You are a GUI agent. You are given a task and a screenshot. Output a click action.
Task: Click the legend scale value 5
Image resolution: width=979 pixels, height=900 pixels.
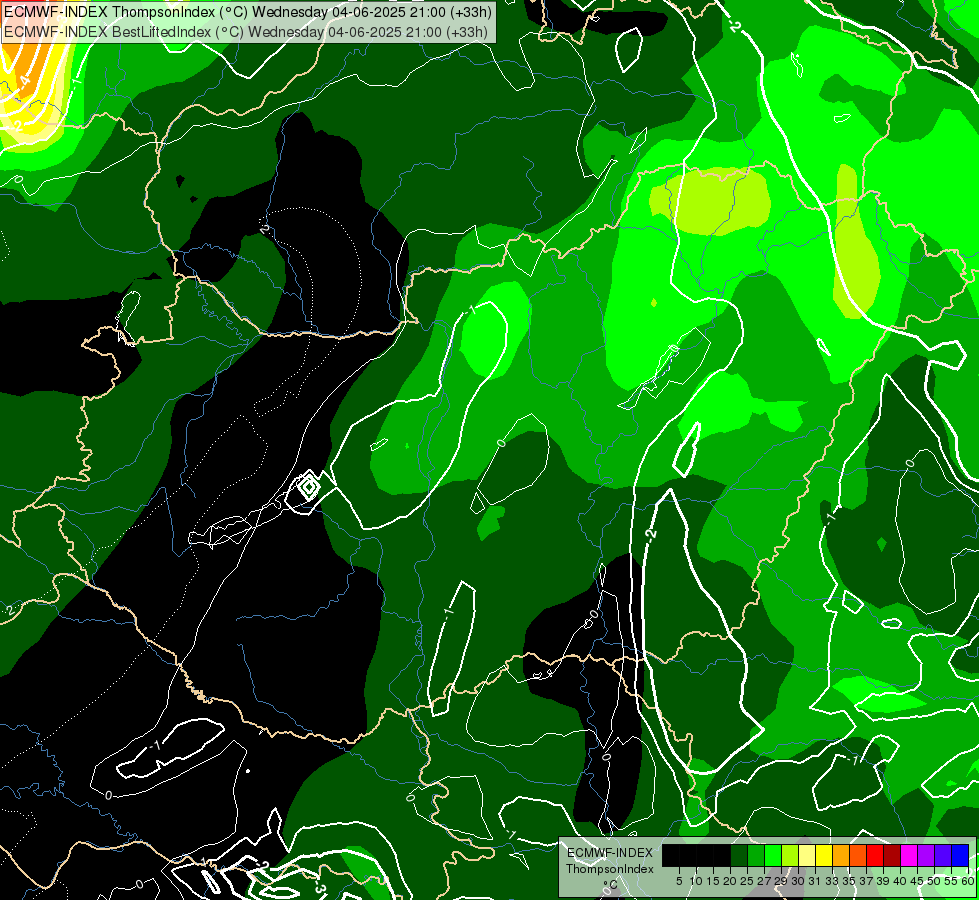(679, 881)
